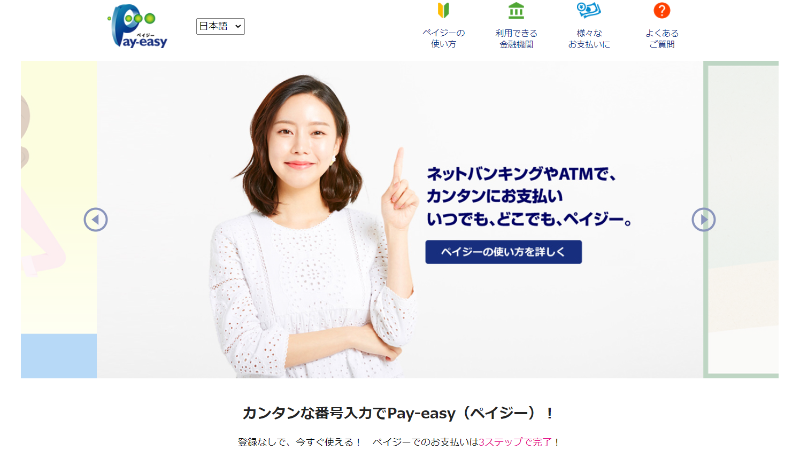Click the ペイジーの使い方を詳しく button
The width and height of the screenshot is (800, 451).
[504, 252]
